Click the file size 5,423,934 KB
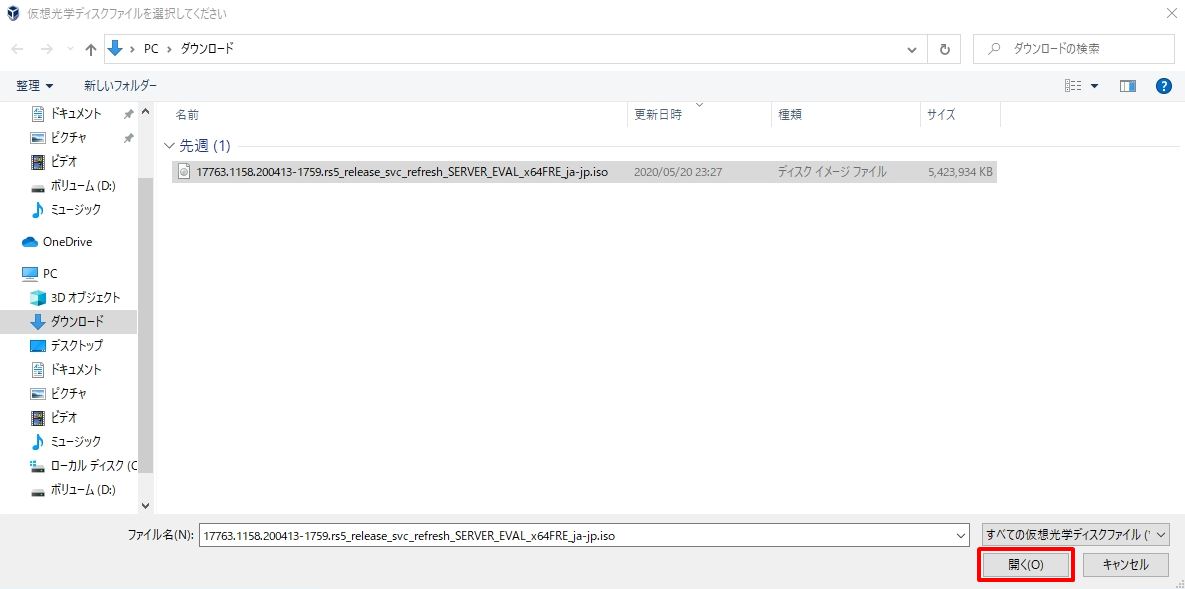Screen dimensions: 1185x589 [x=960, y=172]
